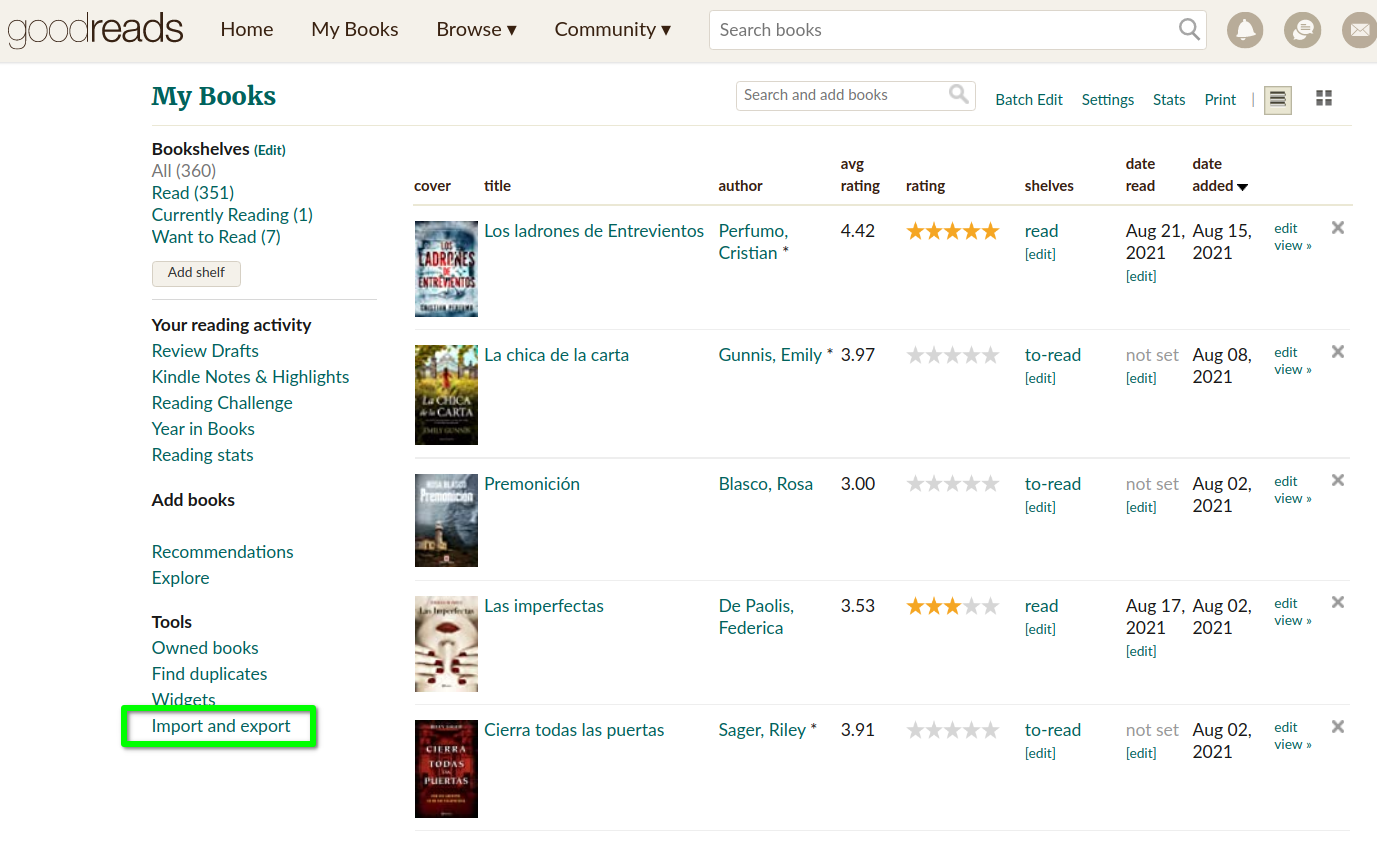
Task: Open the messages envelope icon
Action: 1359,30
